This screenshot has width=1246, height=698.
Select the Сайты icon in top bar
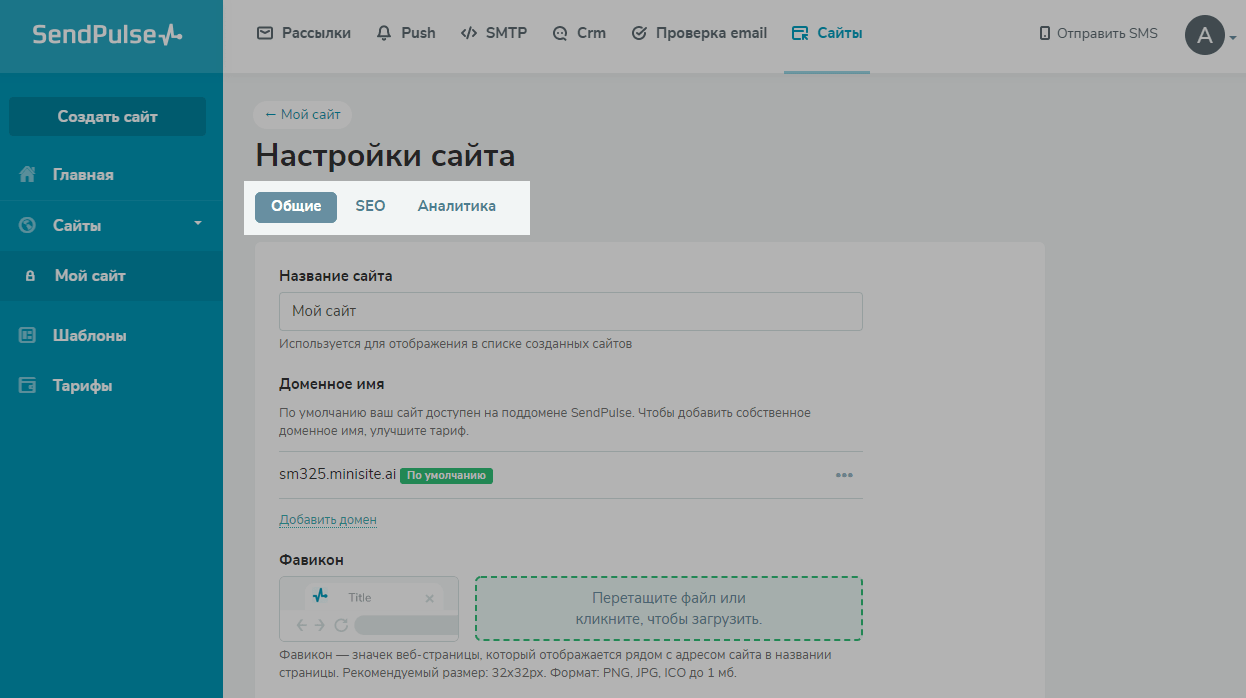pyautogui.click(x=800, y=31)
